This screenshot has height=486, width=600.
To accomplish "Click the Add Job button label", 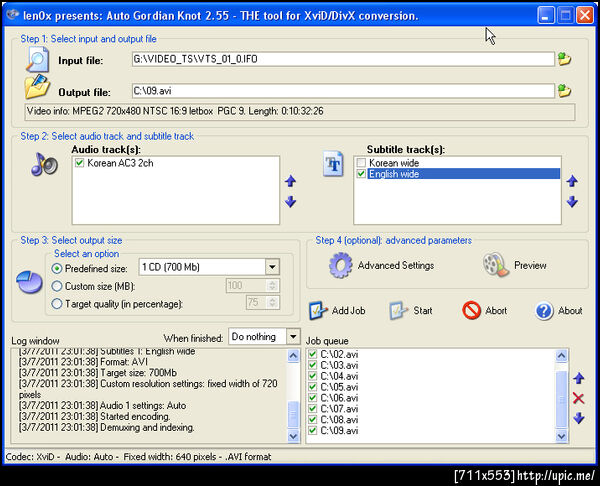I will [x=348, y=310].
